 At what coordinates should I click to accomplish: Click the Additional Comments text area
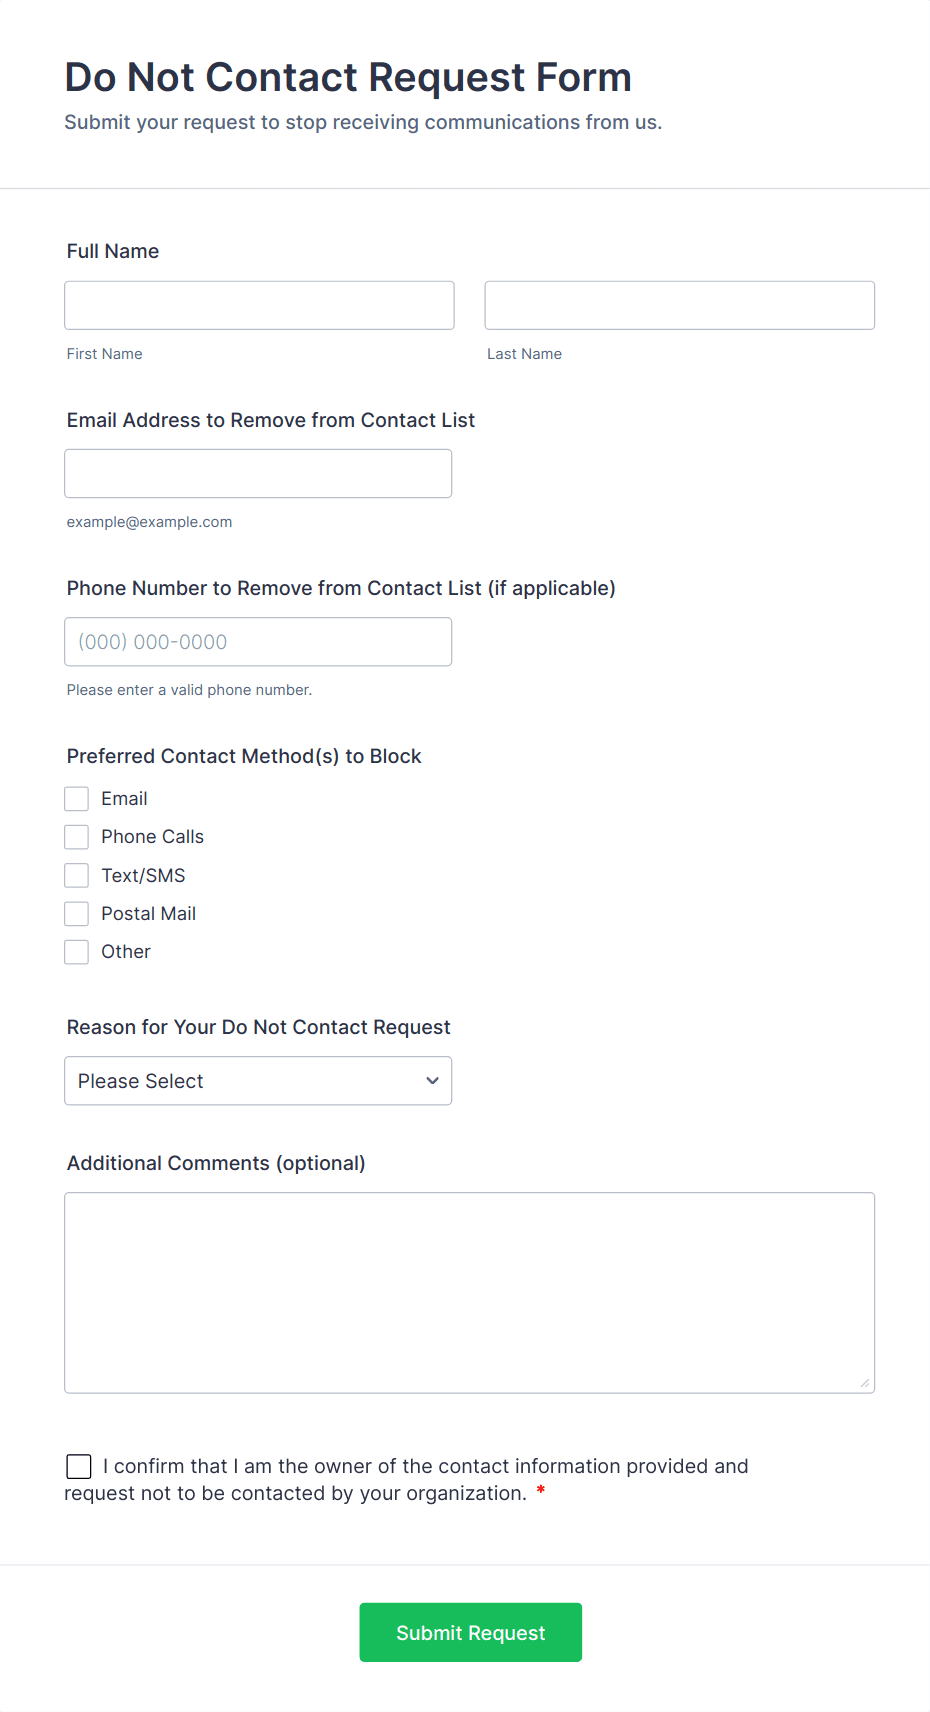point(469,1292)
